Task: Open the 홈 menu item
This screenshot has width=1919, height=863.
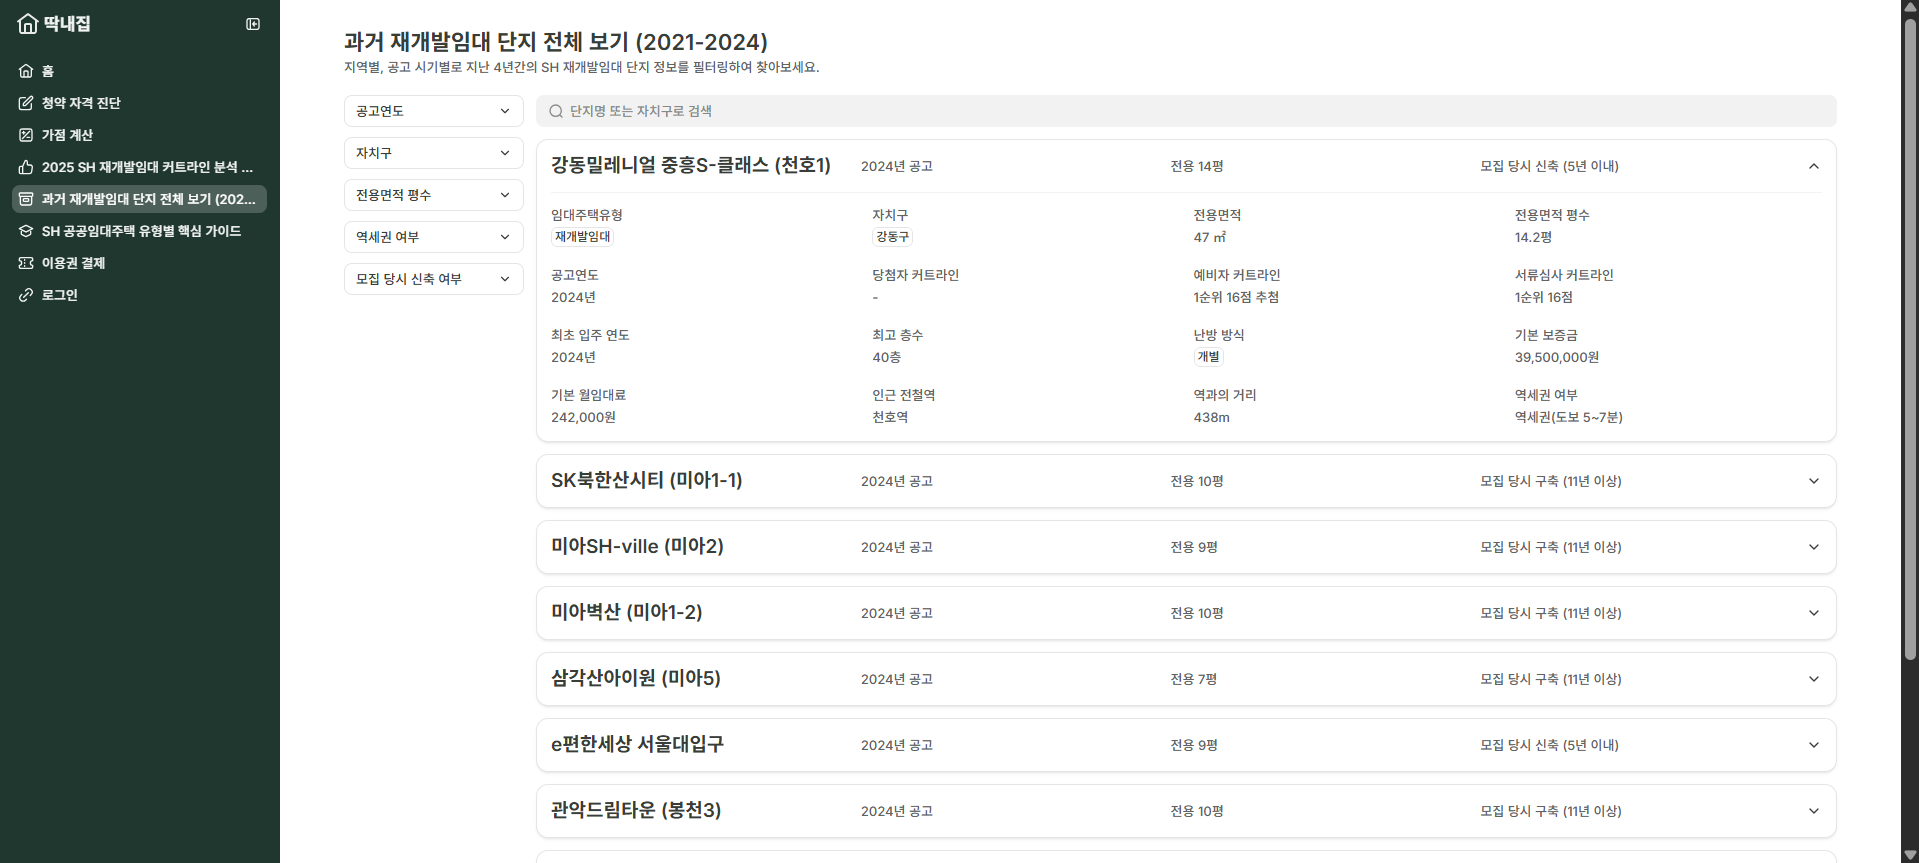Action: (139, 71)
